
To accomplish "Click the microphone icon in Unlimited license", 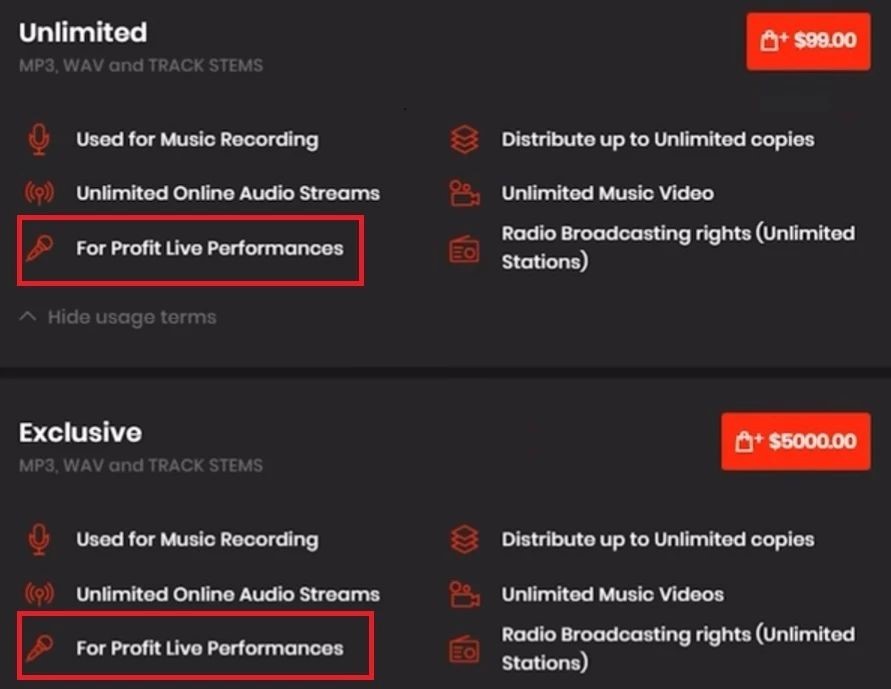I will click(x=39, y=140).
